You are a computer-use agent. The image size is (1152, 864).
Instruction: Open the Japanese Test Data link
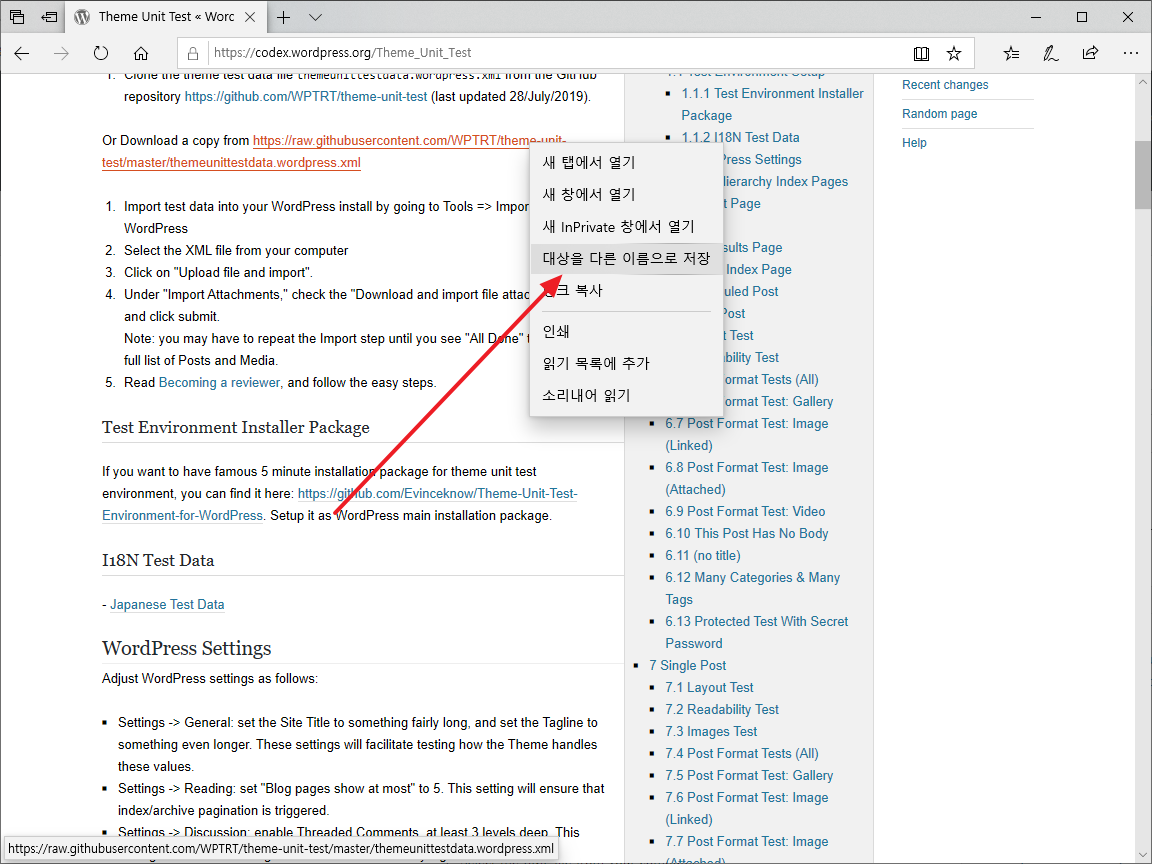(x=167, y=605)
